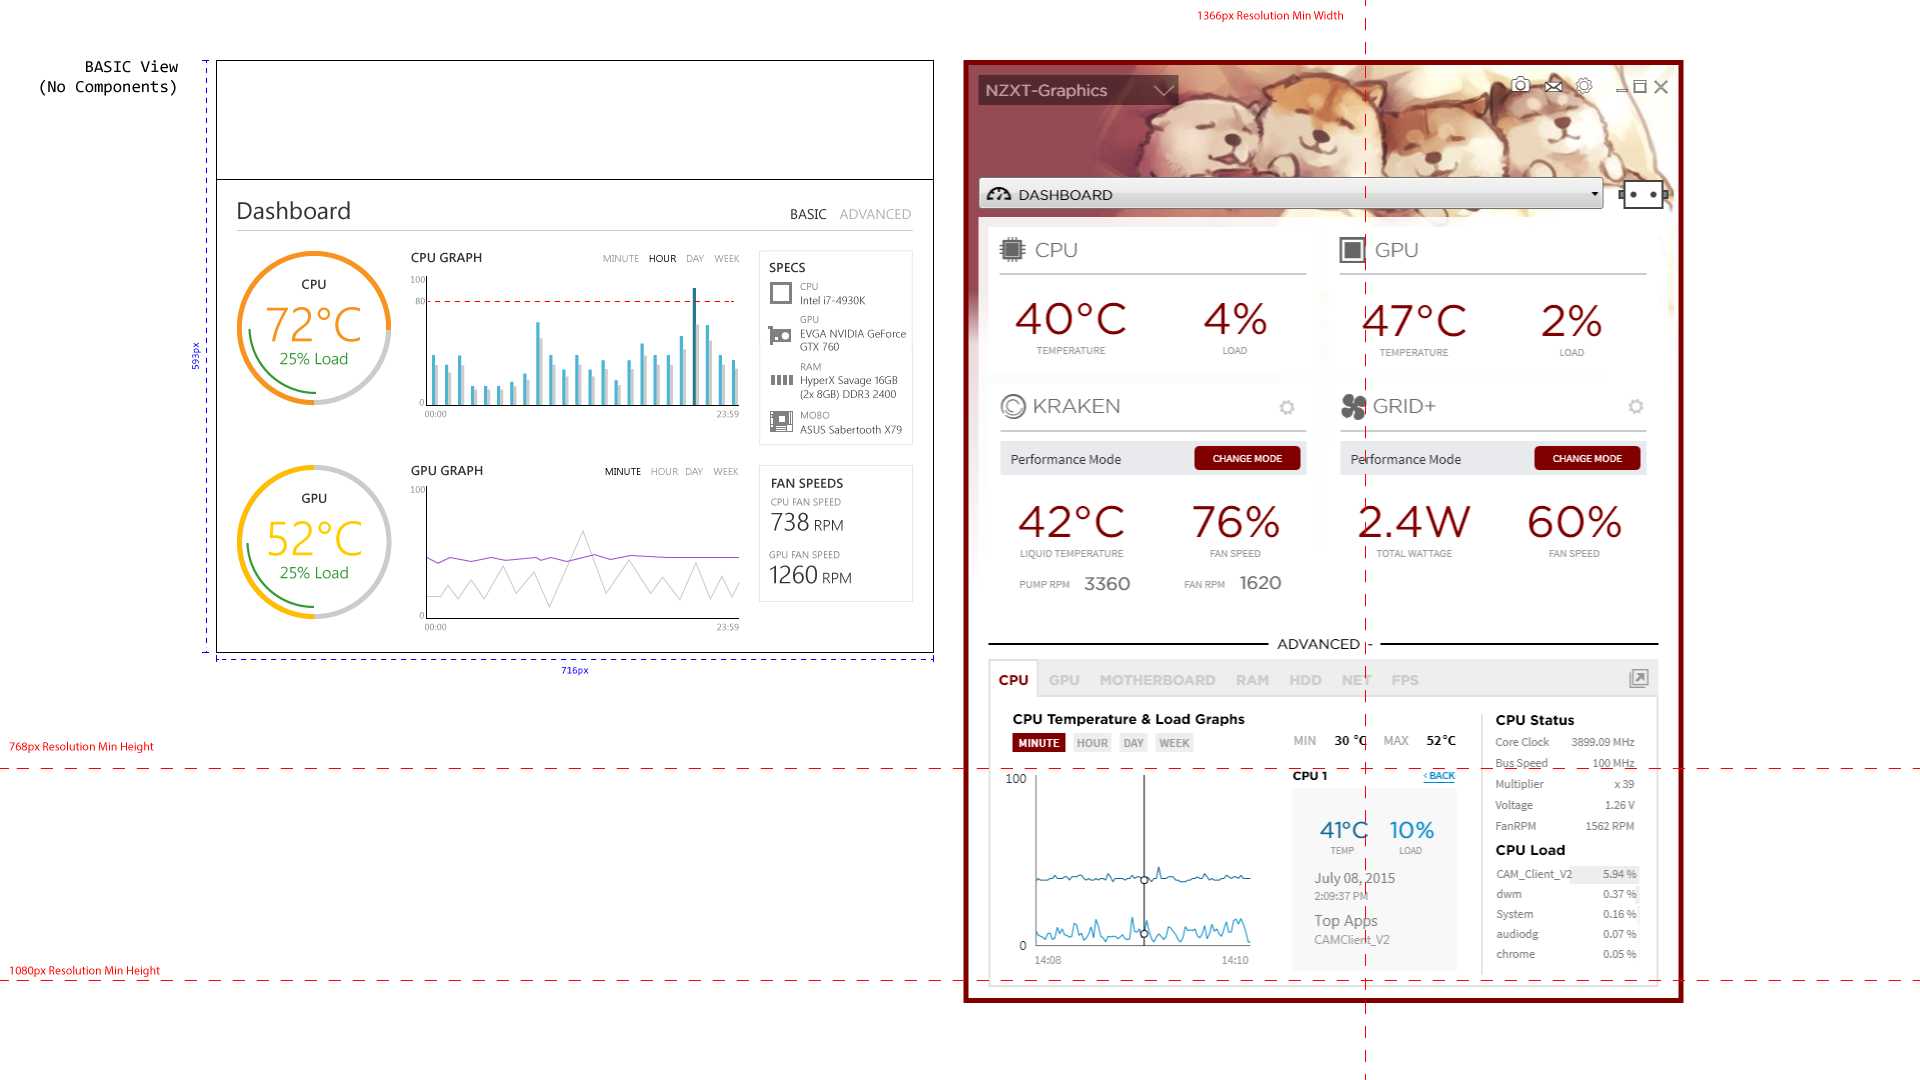Open the NZXT-Graphics profile dropdown
Image resolution: width=1920 pixels, height=1080 pixels.
point(1078,90)
